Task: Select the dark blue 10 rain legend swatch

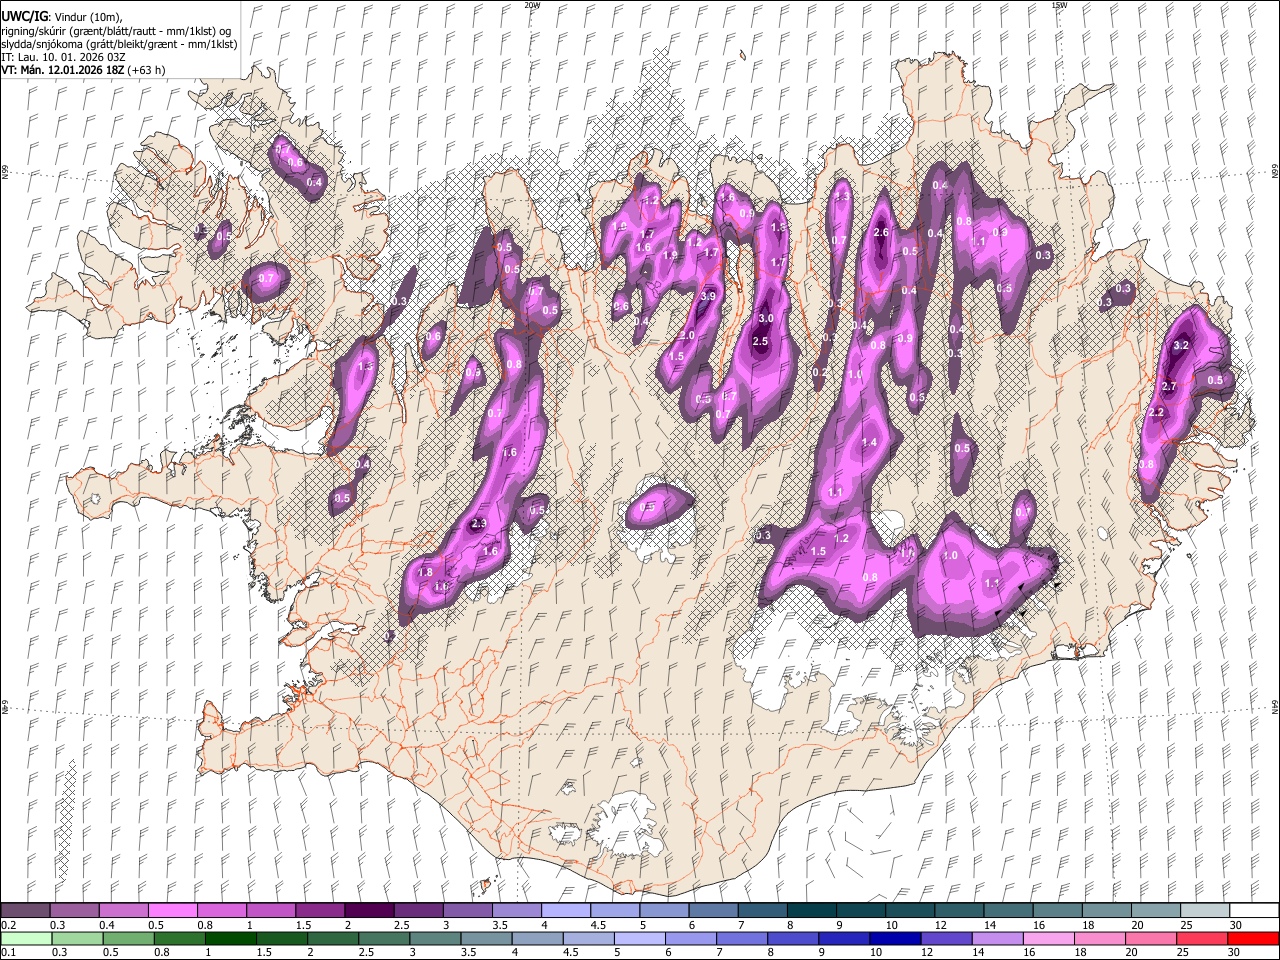Action: click(x=894, y=938)
